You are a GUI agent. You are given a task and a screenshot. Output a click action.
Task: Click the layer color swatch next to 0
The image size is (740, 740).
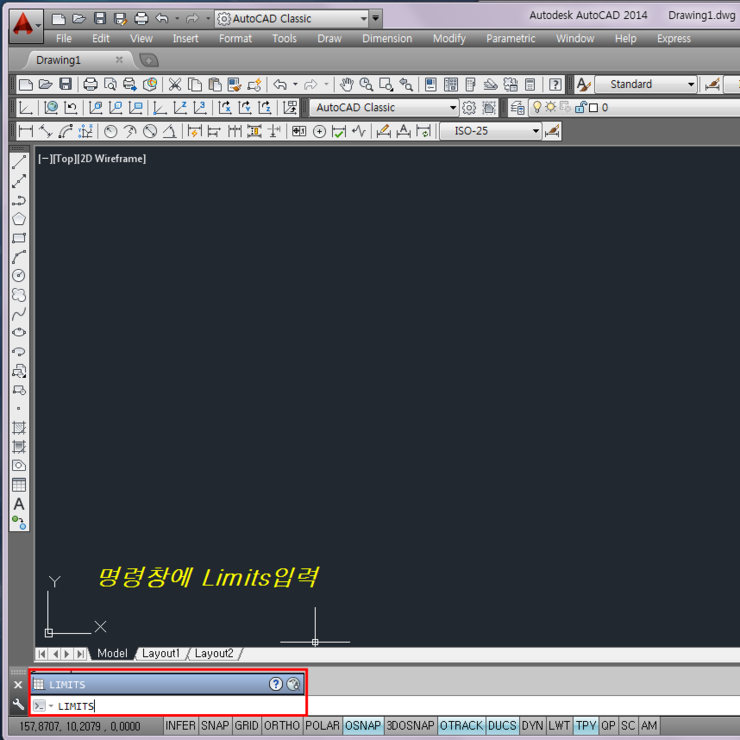coord(594,108)
